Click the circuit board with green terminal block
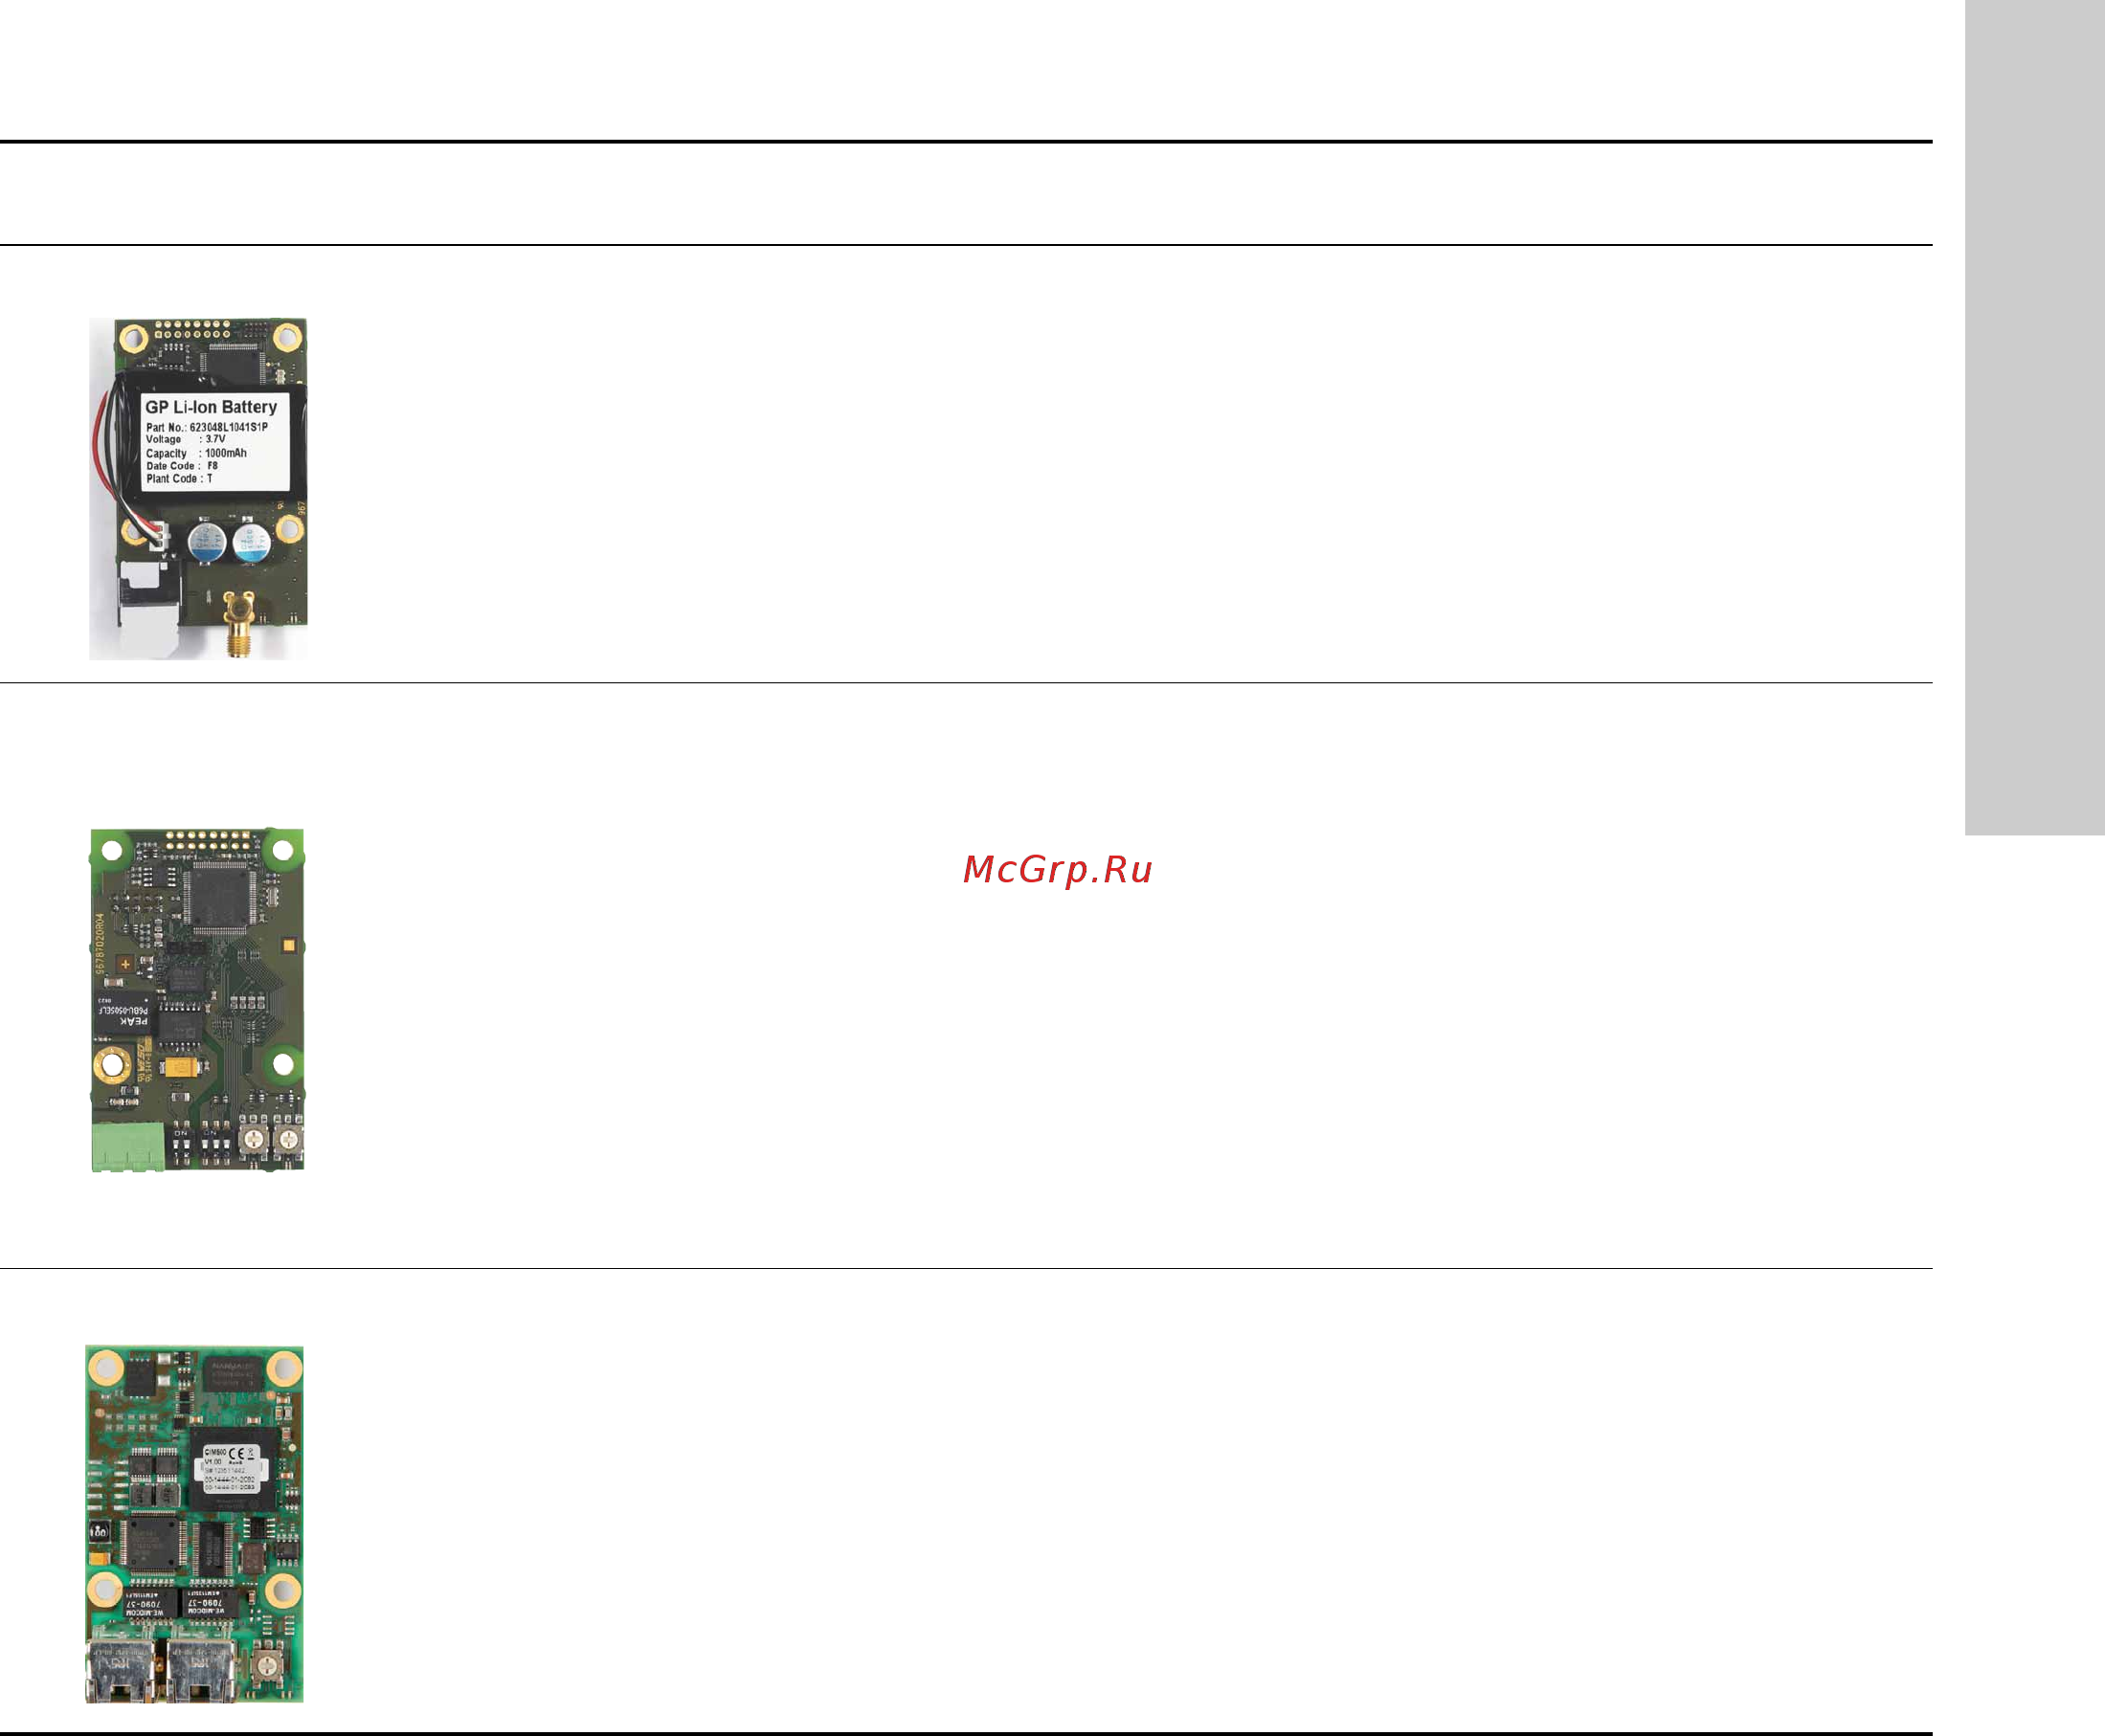Image resolution: width=2105 pixels, height=1736 pixels. 198,1000
